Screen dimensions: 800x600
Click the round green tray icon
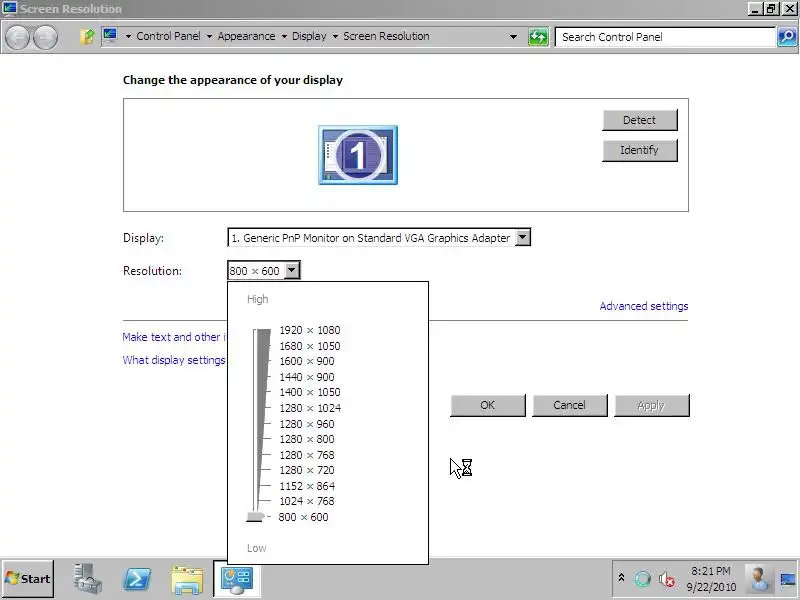click(x=642, y=579)
